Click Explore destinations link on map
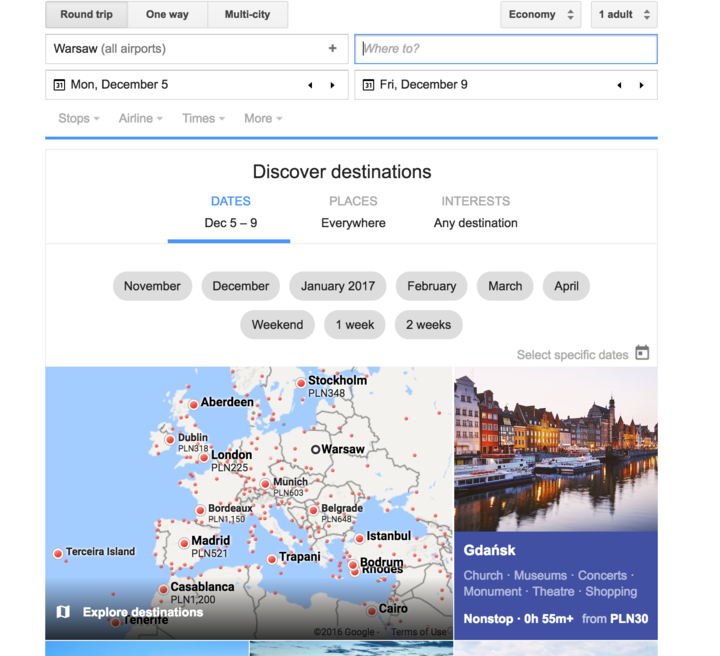Viewport: 720px width, 656px height. [143, 612]
